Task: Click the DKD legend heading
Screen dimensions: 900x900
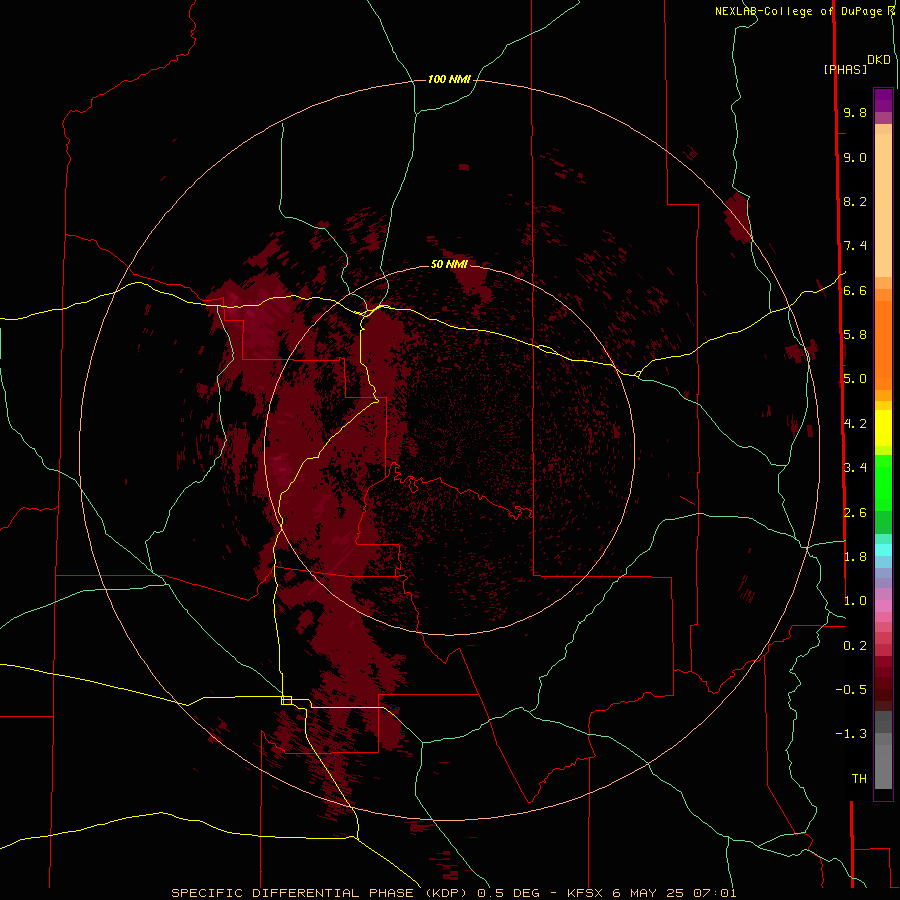Action: point(879,60)
